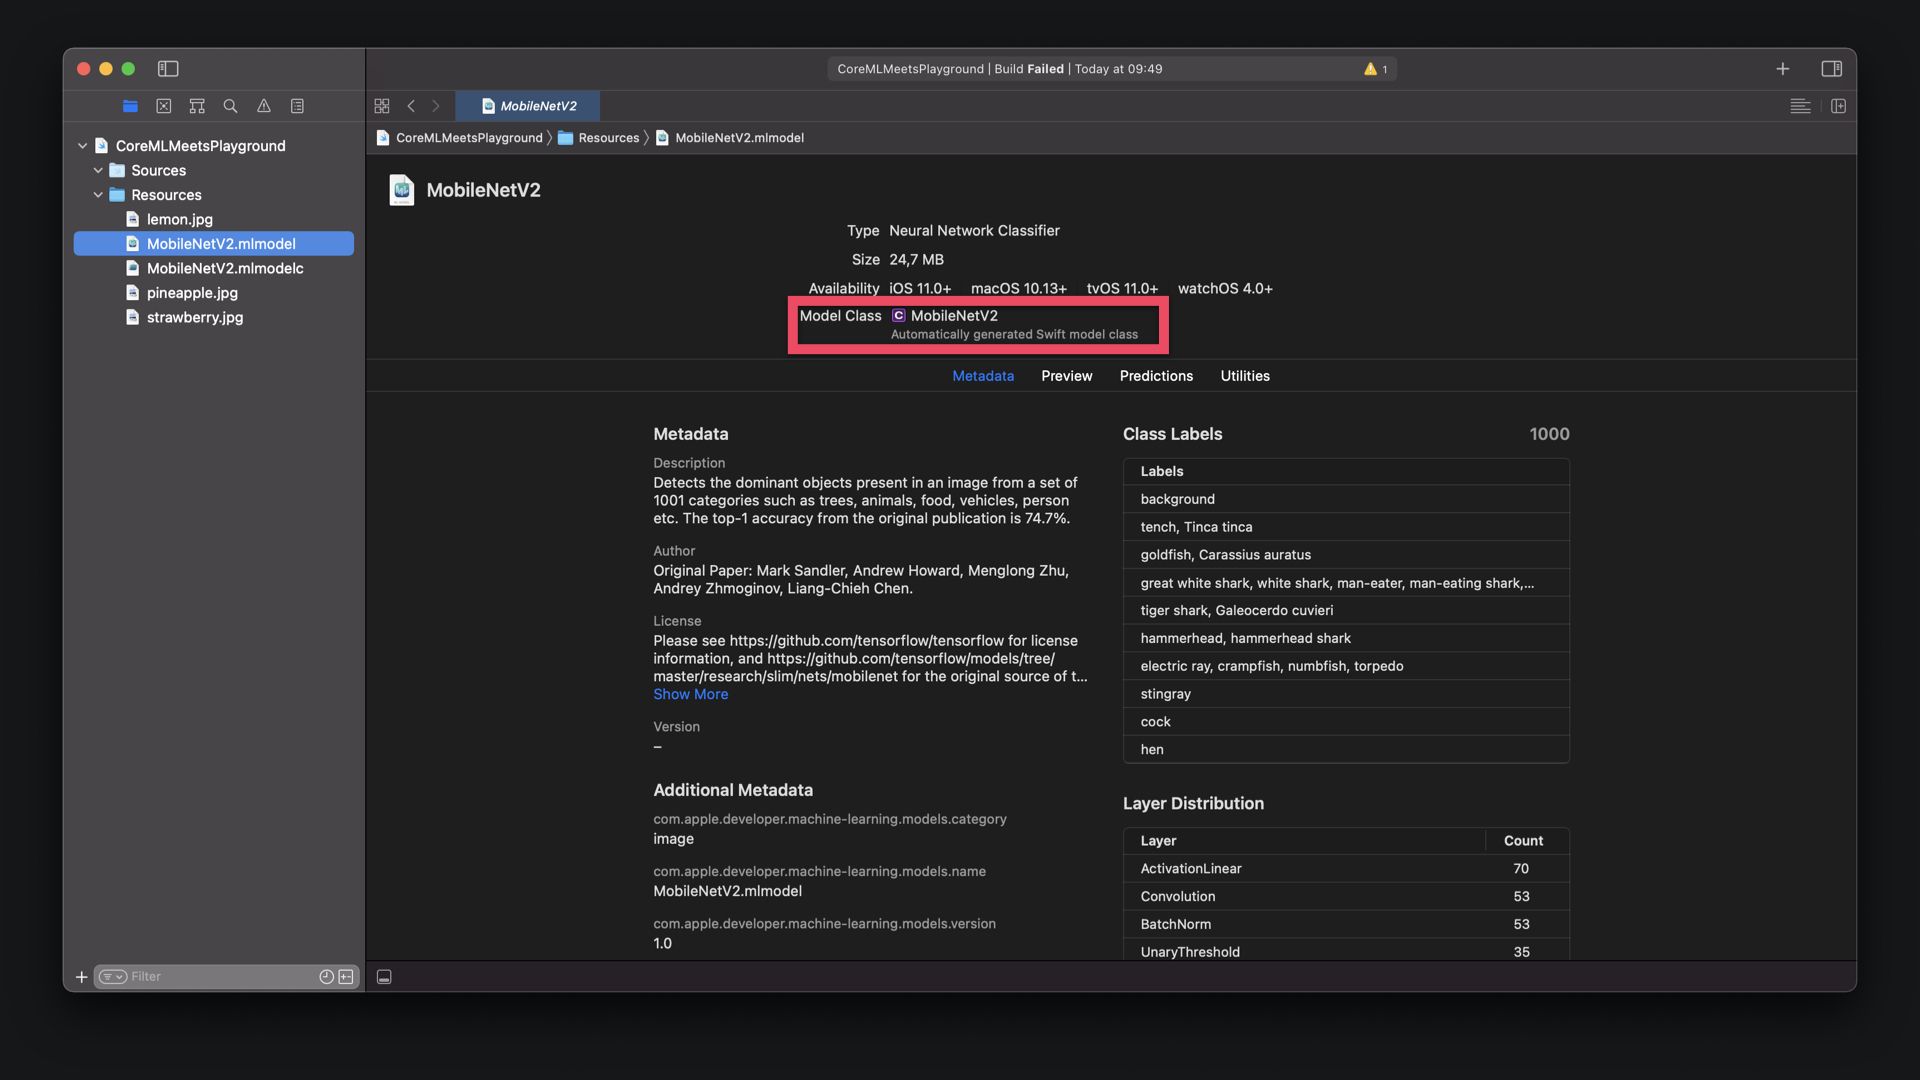1920x1080 pixels.
Task: Click the build warning indicator
Action: [1375, 69]
